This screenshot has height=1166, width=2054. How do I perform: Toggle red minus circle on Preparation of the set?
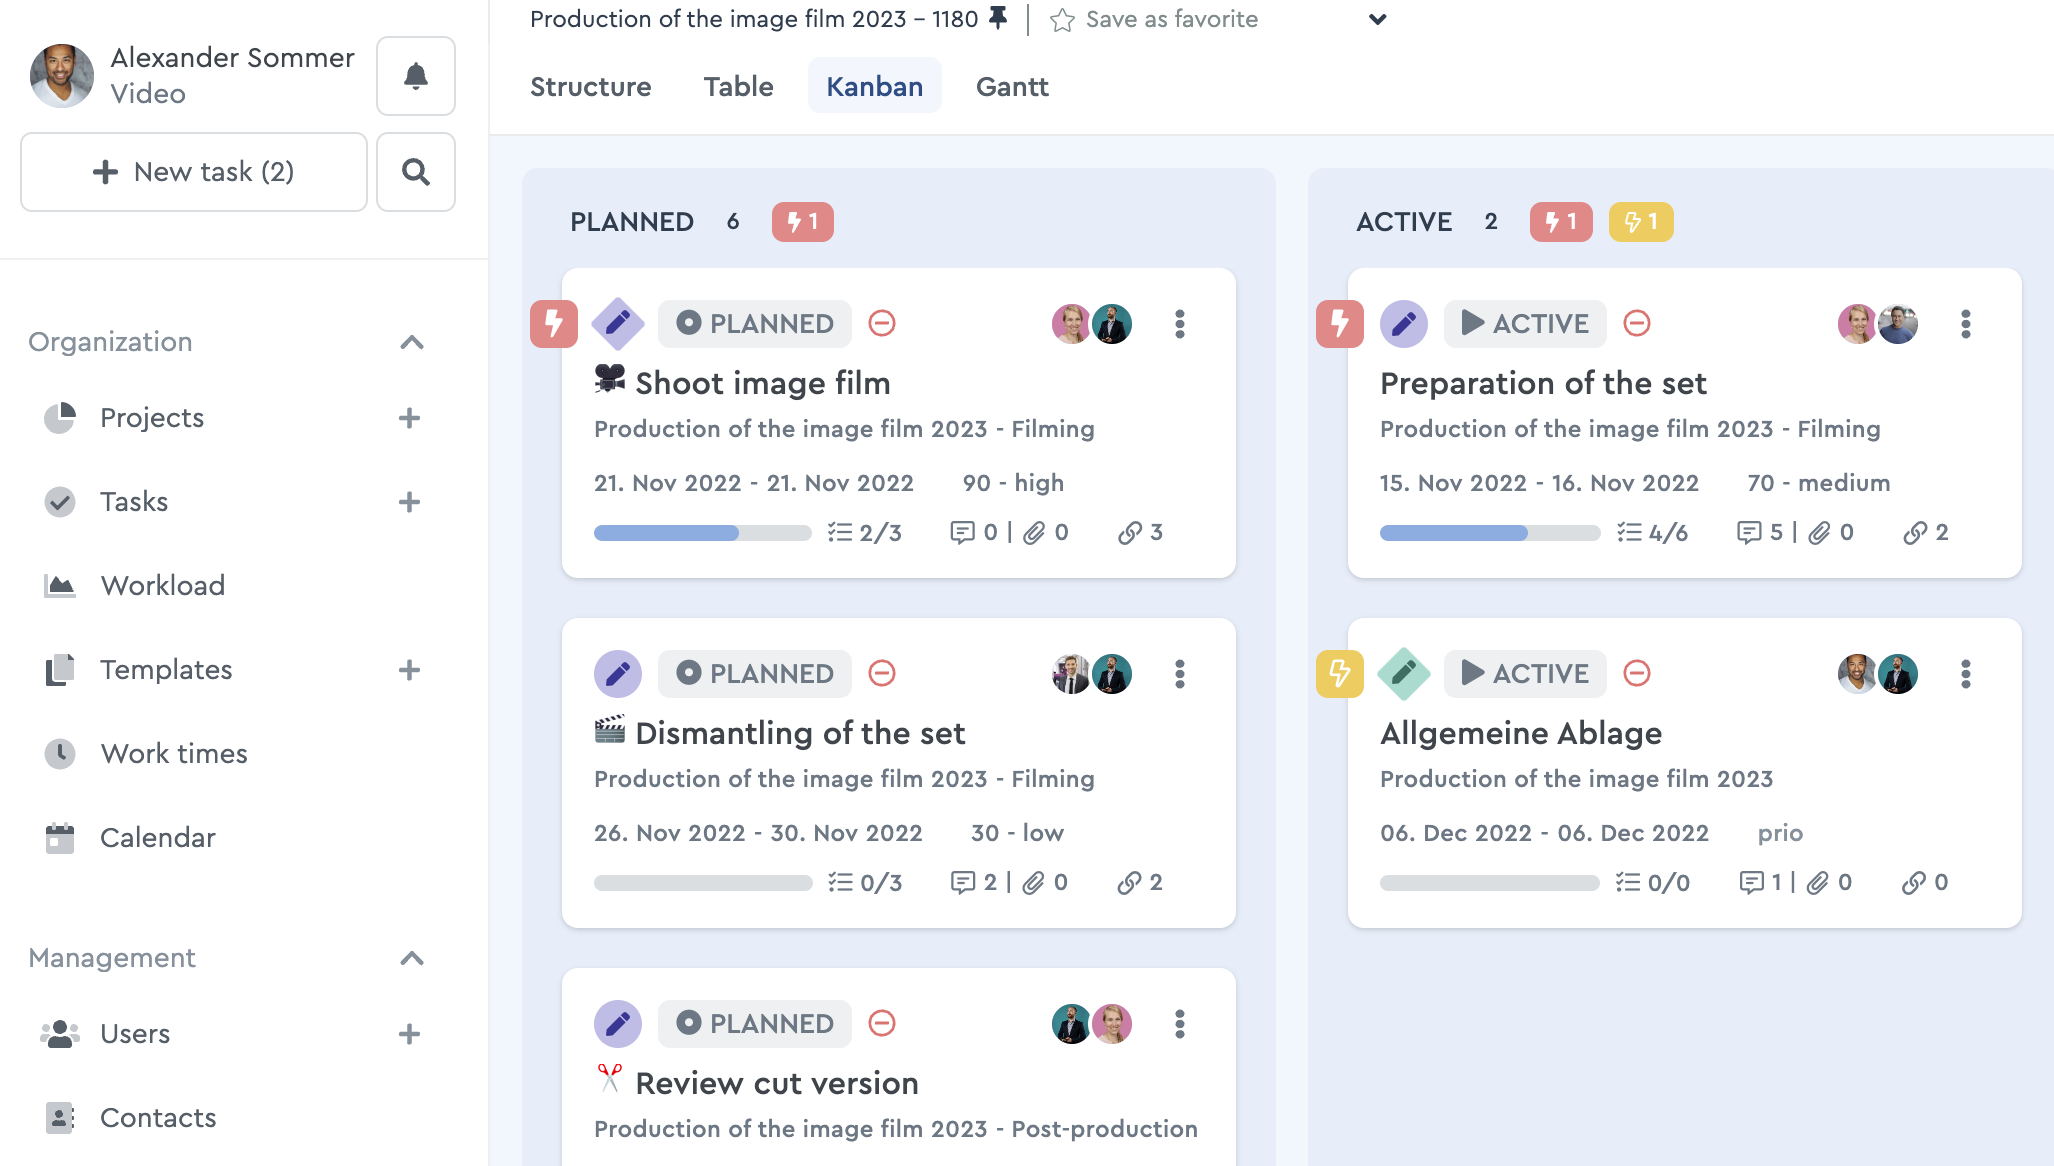(1637, 324)
